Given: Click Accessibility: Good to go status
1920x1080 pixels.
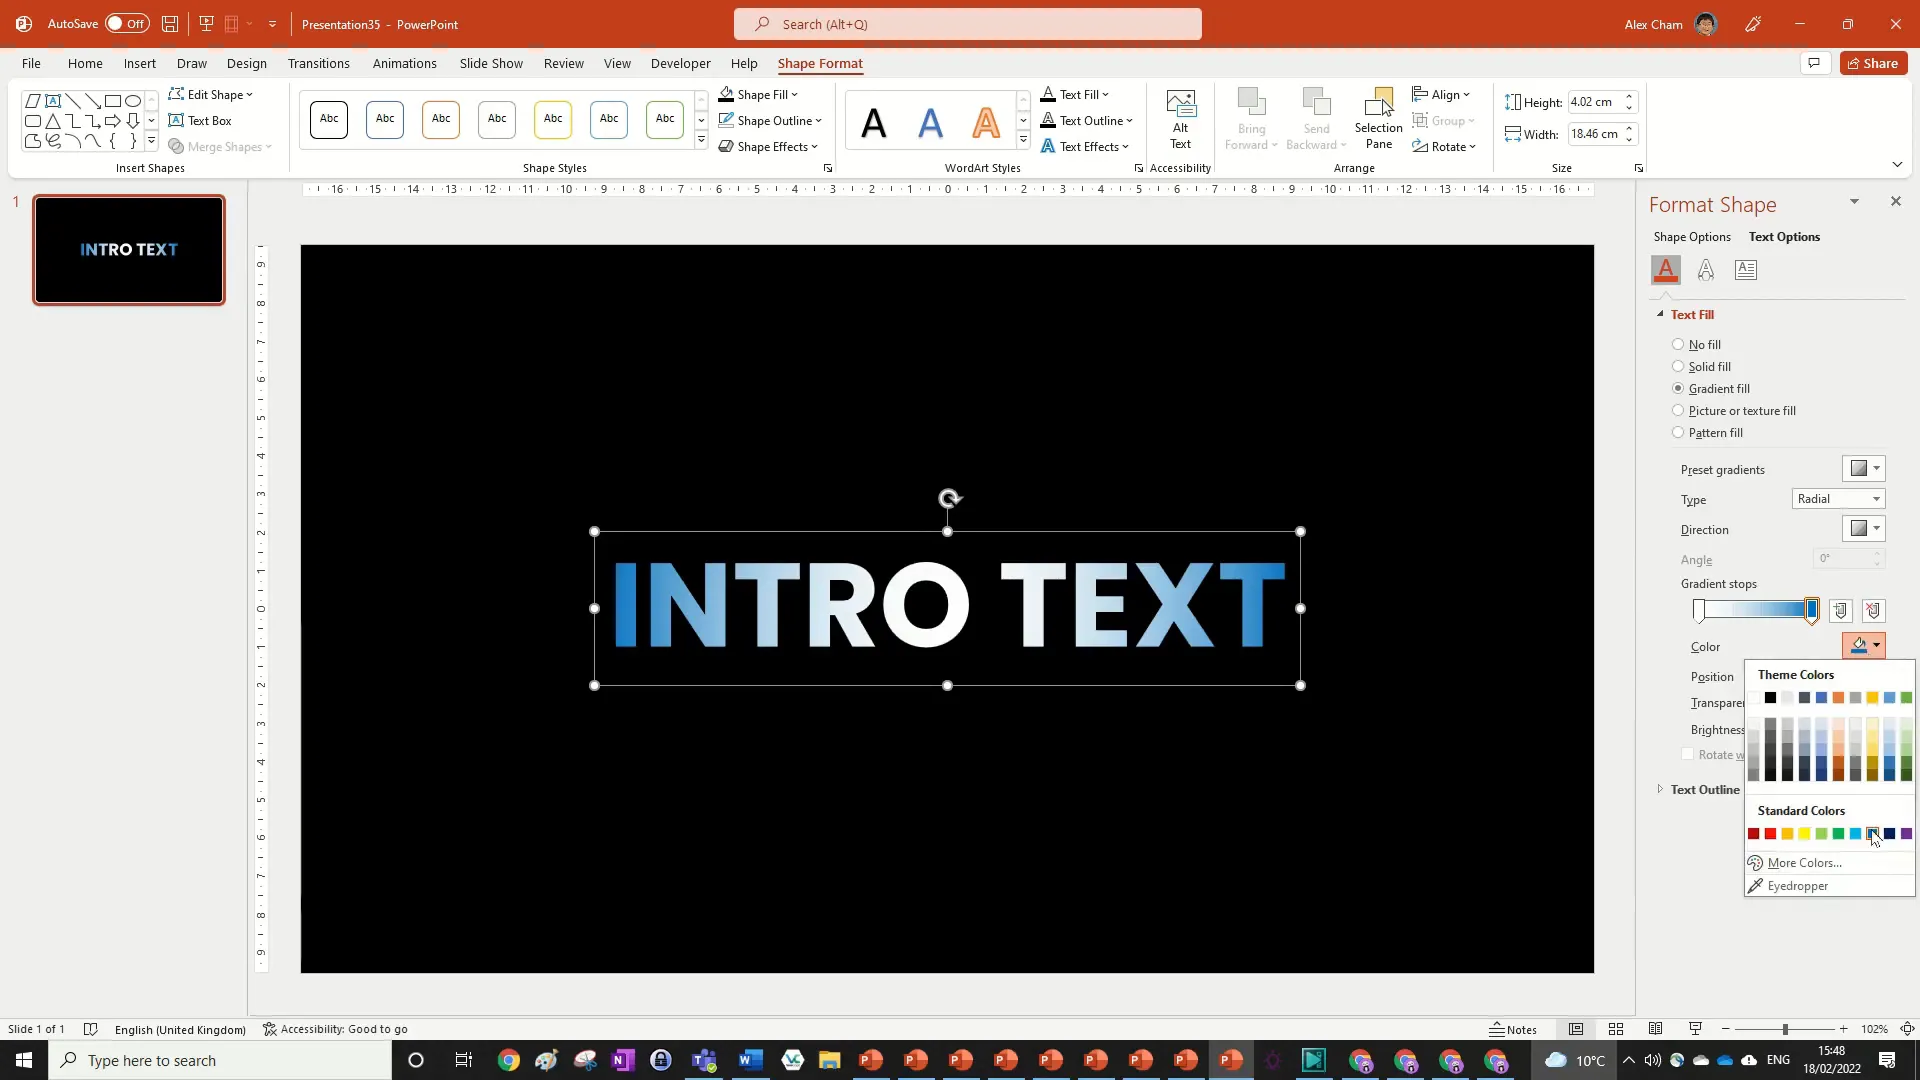Looking at the screenshot, I should coord(335,1029).
